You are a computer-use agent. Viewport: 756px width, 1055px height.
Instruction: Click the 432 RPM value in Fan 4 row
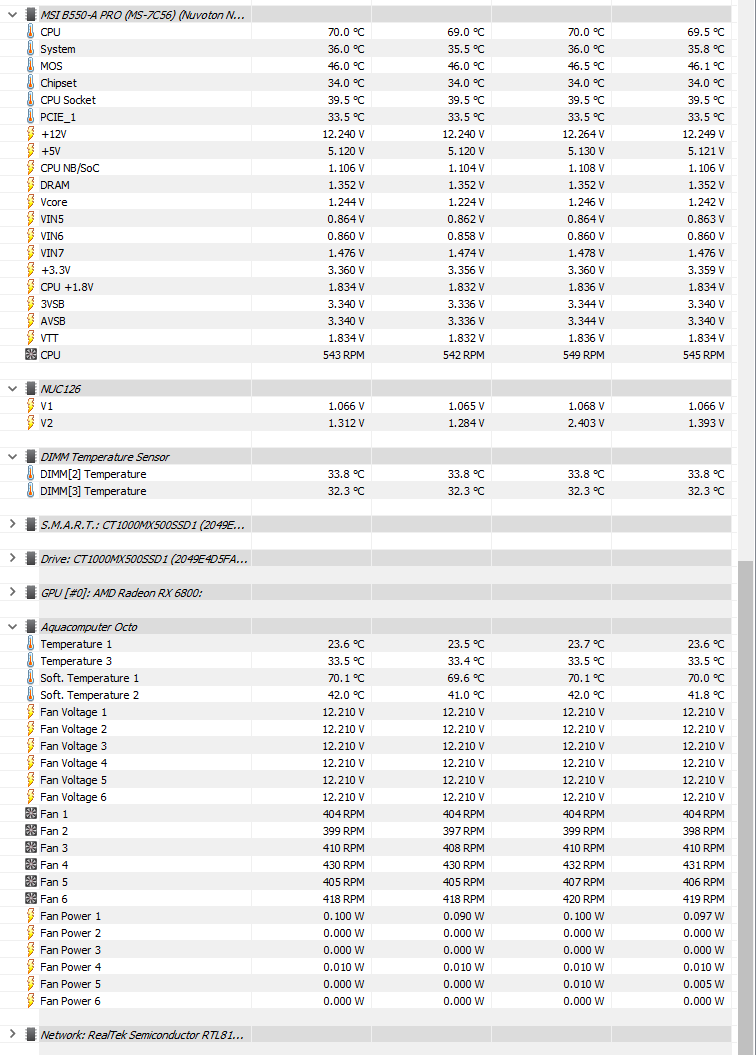point(583,865)
